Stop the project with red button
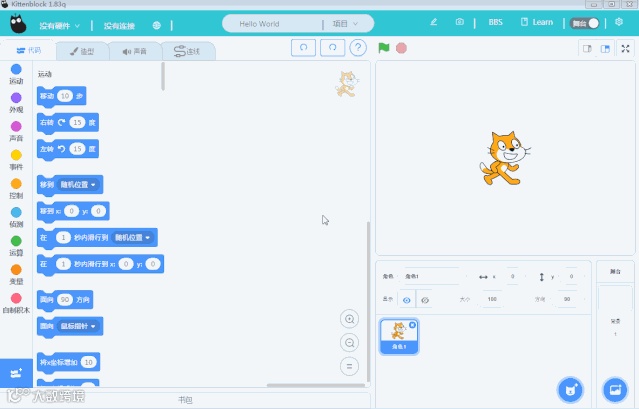The width and height of the screenshot is (639, 409). (401, 48)
